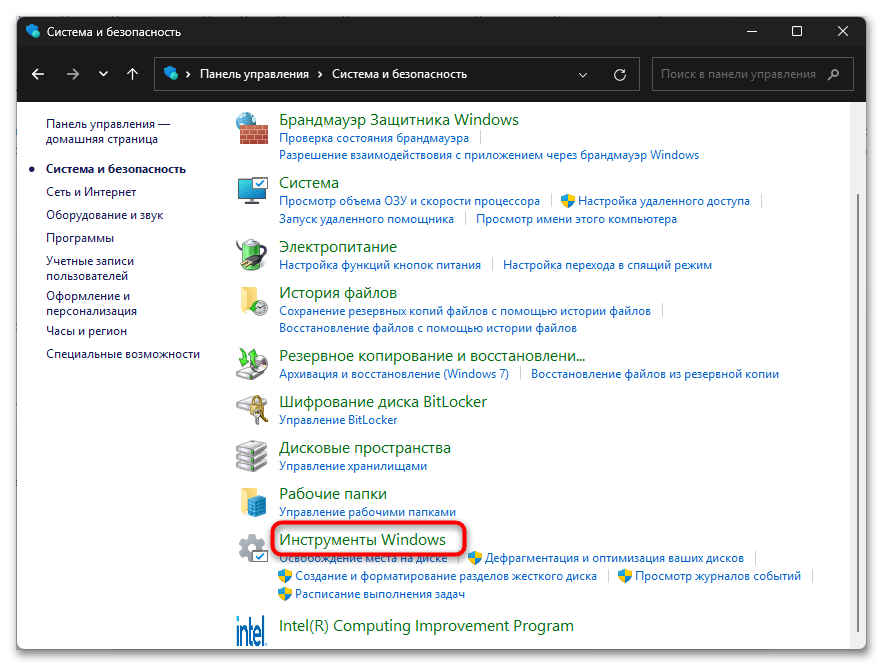Screen dimensions: 883x666
Task: Open Сеть и Интернет category
Action: coord(91,192)
